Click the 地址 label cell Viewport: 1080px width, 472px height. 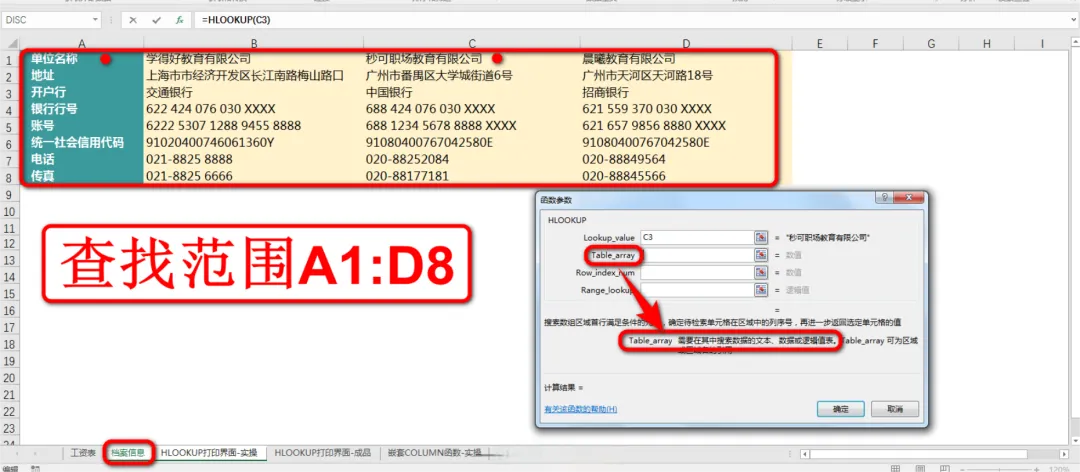click(82, 76)
